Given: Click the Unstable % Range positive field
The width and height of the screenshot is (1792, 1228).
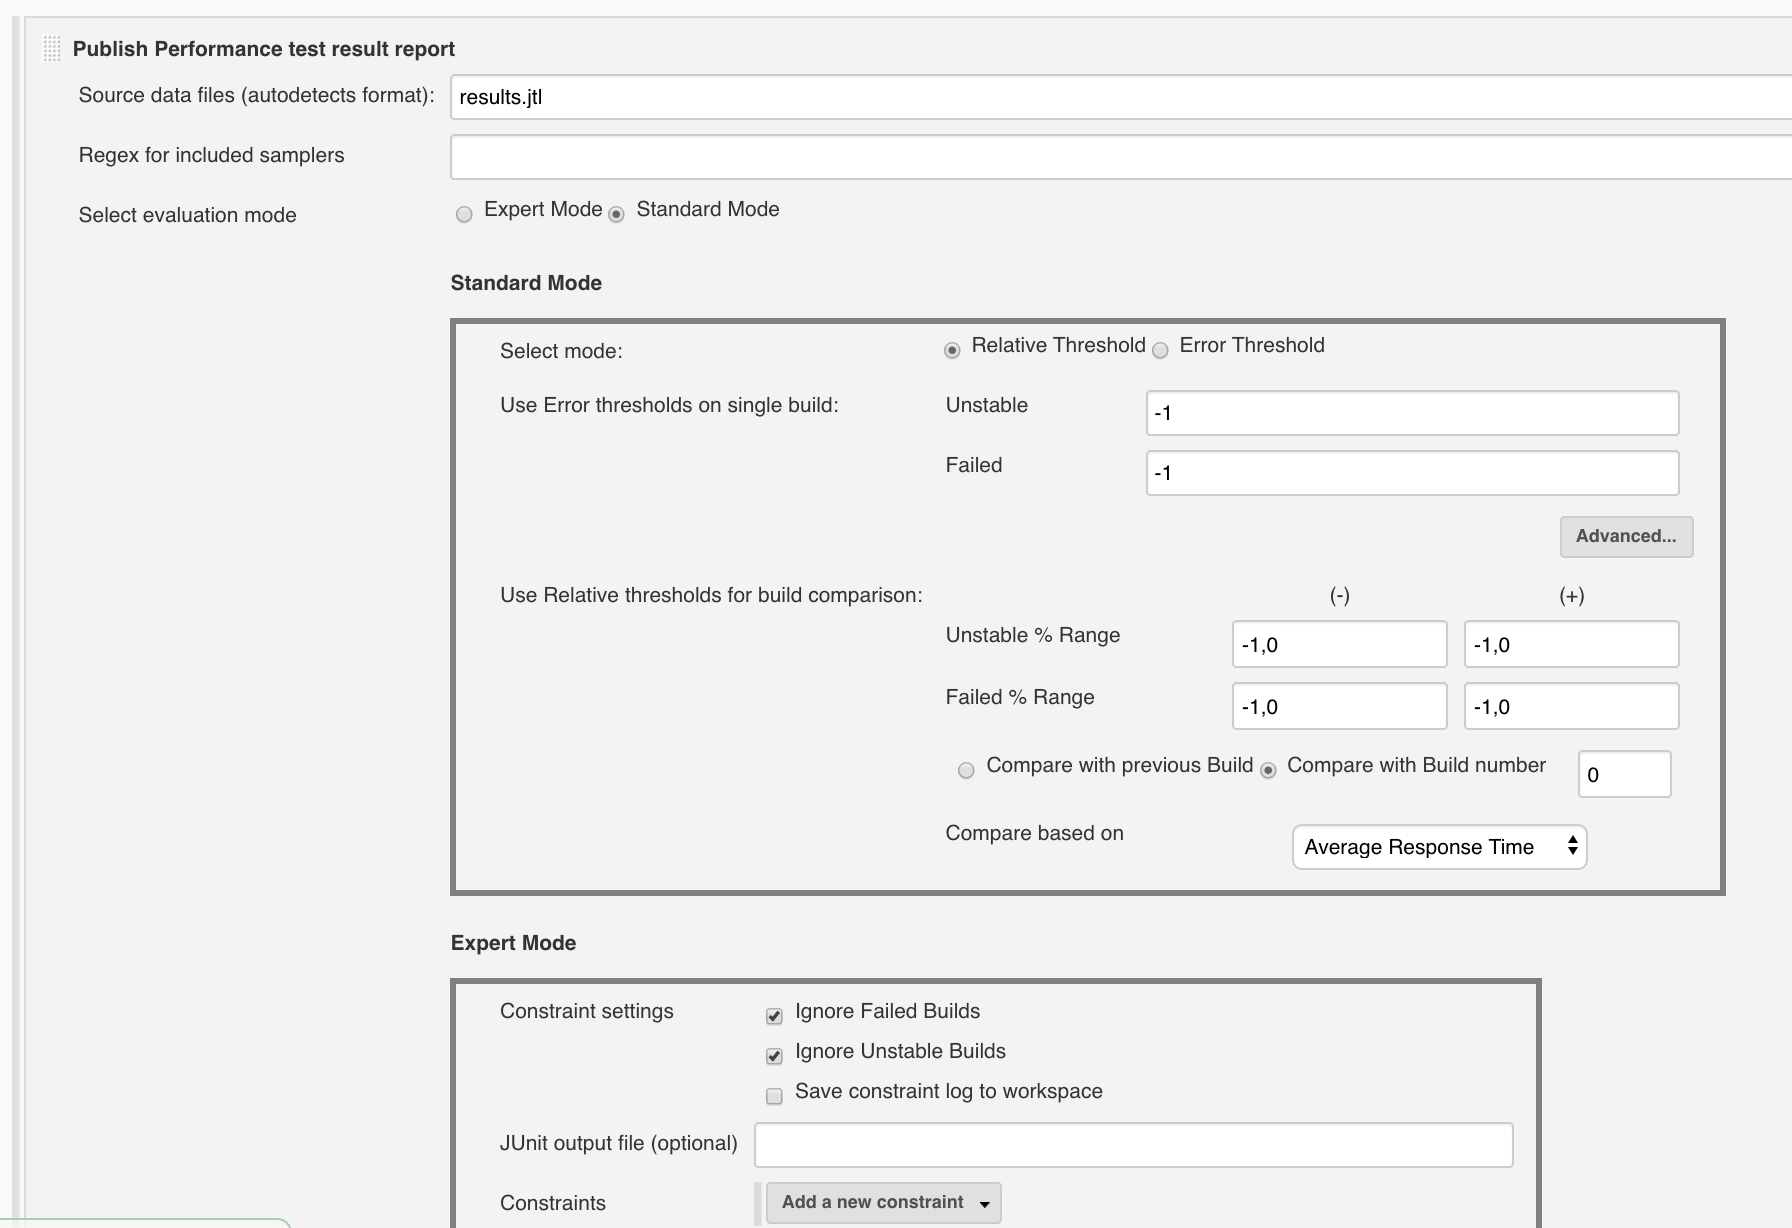Looking at the screenshot, I should click(1571, 644).
